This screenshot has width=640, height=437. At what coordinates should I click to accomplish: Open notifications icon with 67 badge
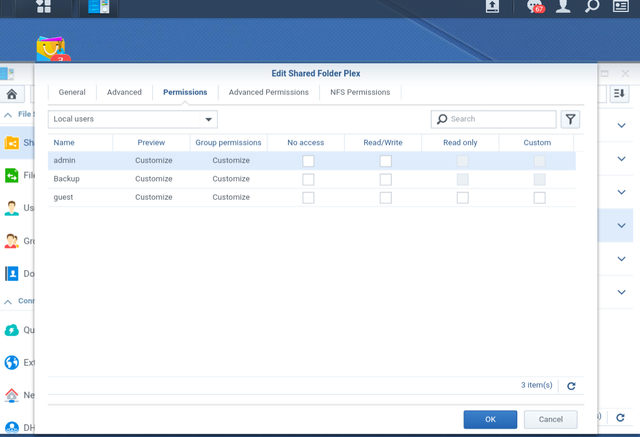(x=536, y=6)
